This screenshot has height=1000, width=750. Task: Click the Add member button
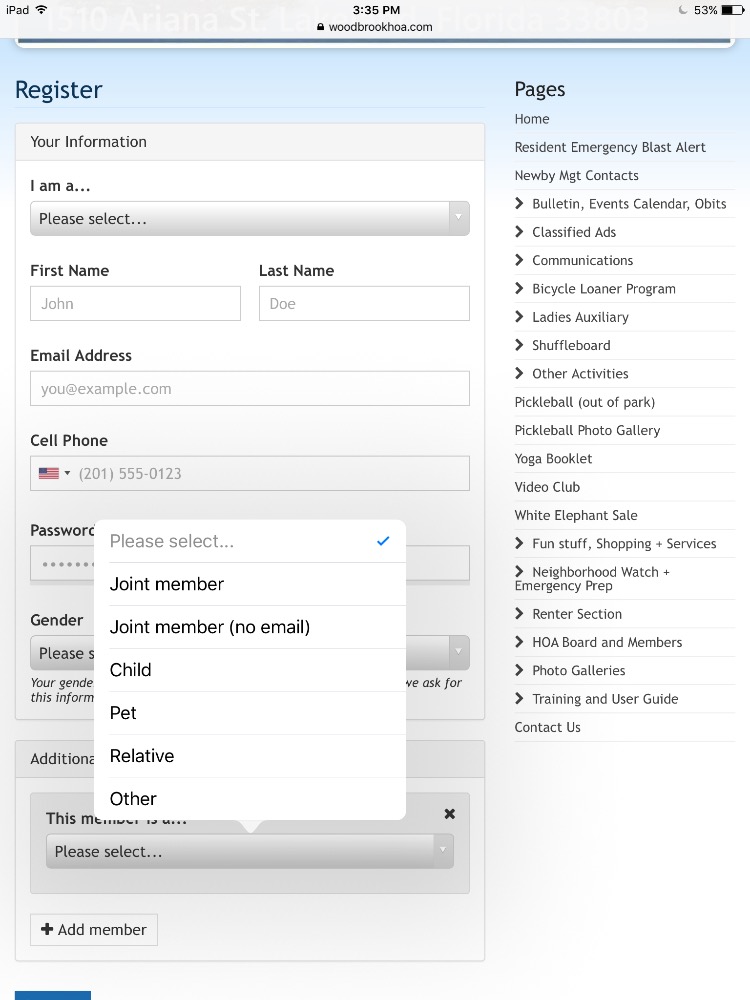(94, 929)
